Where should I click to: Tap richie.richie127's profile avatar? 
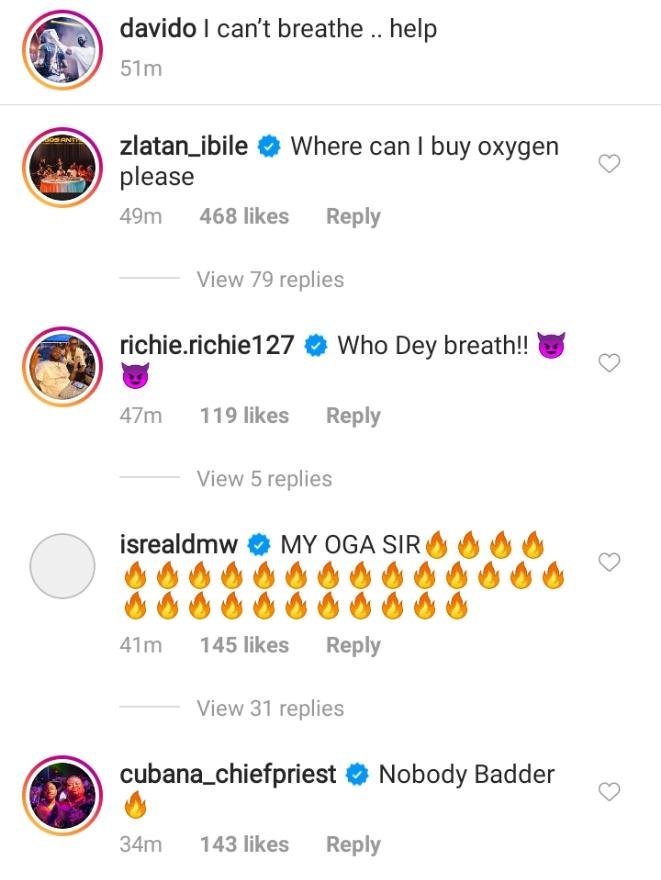63,364
